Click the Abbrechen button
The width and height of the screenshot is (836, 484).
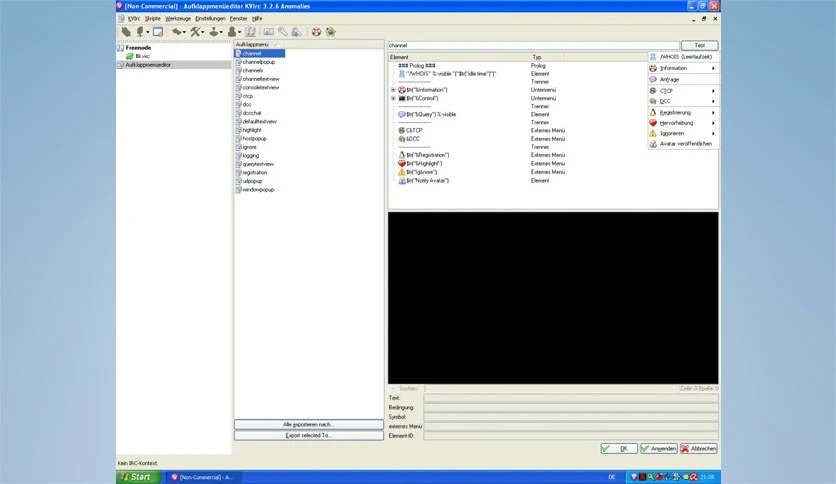pyautogui.click(x=698, y=449)
